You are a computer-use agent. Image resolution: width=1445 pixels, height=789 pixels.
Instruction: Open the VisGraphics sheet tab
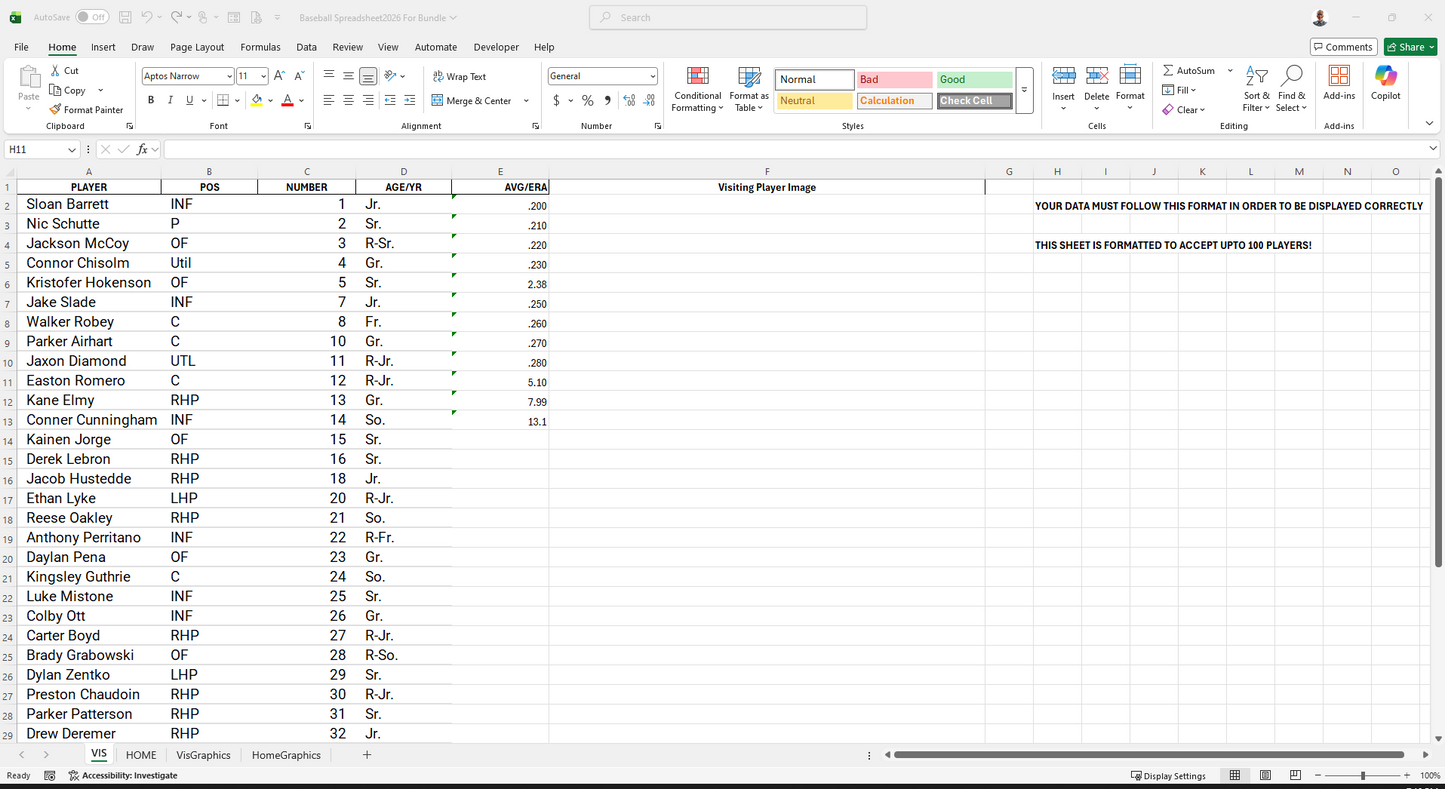(203, 755)
